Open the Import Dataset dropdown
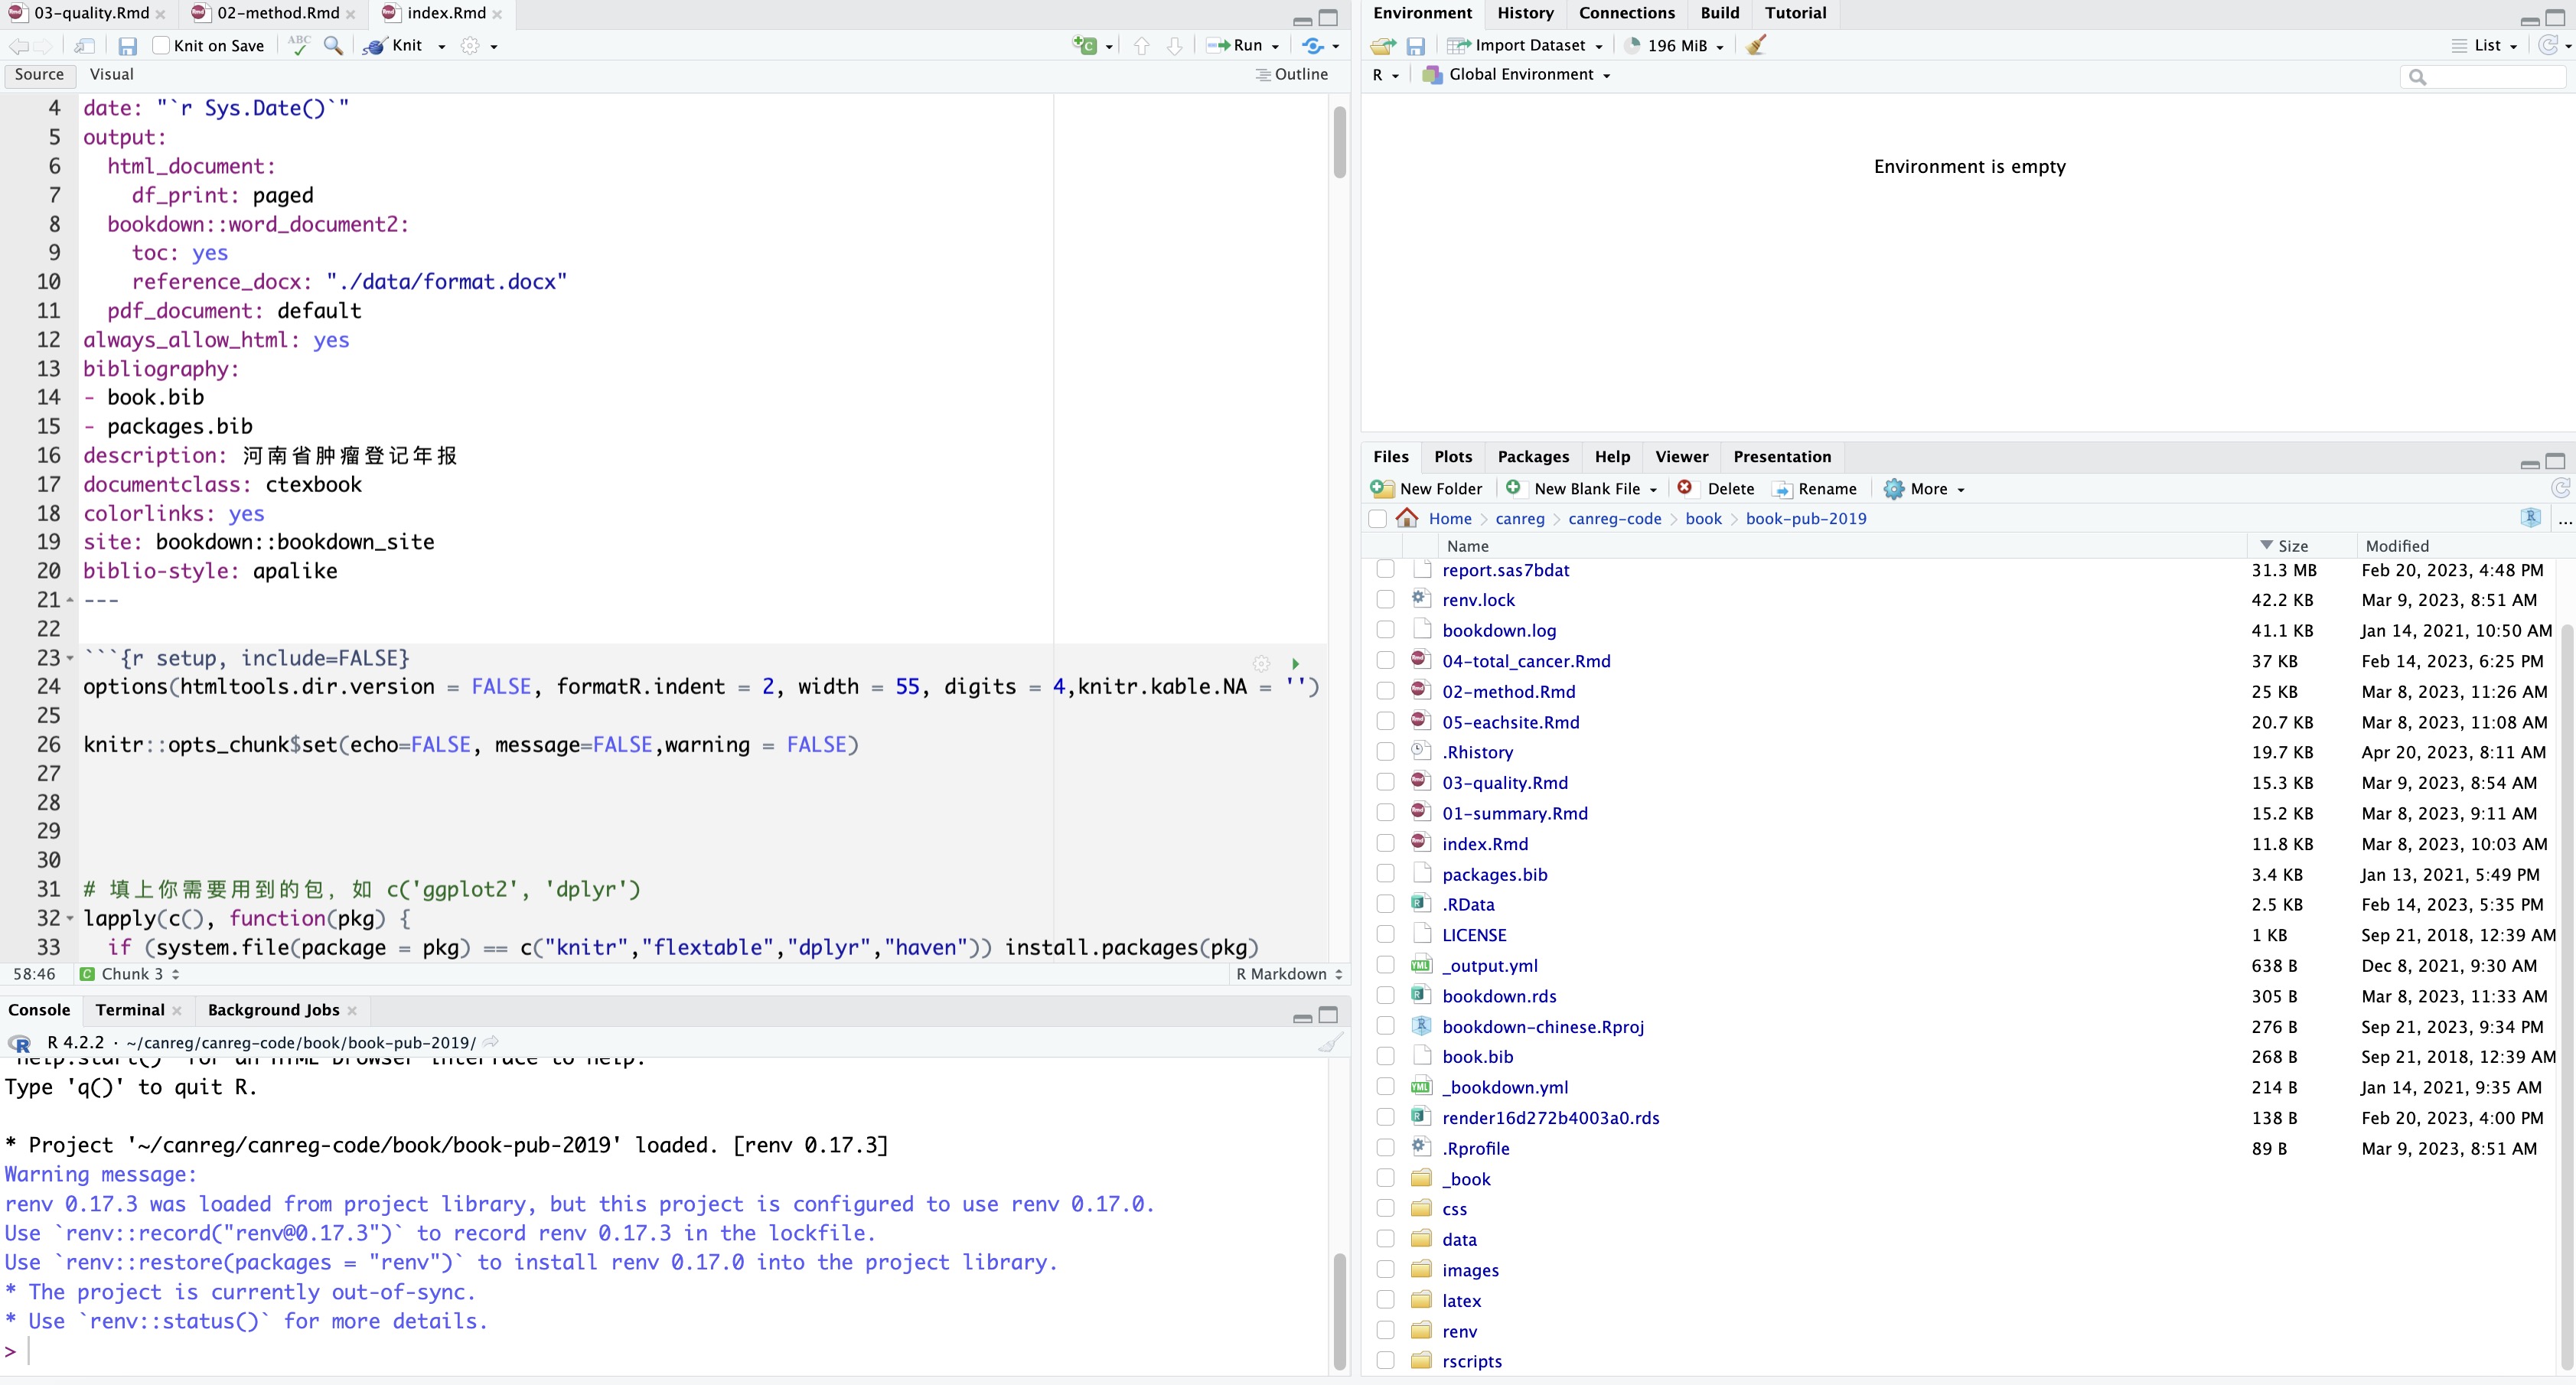This screenshot has height=1385, width=2576. click(1525, 46)
